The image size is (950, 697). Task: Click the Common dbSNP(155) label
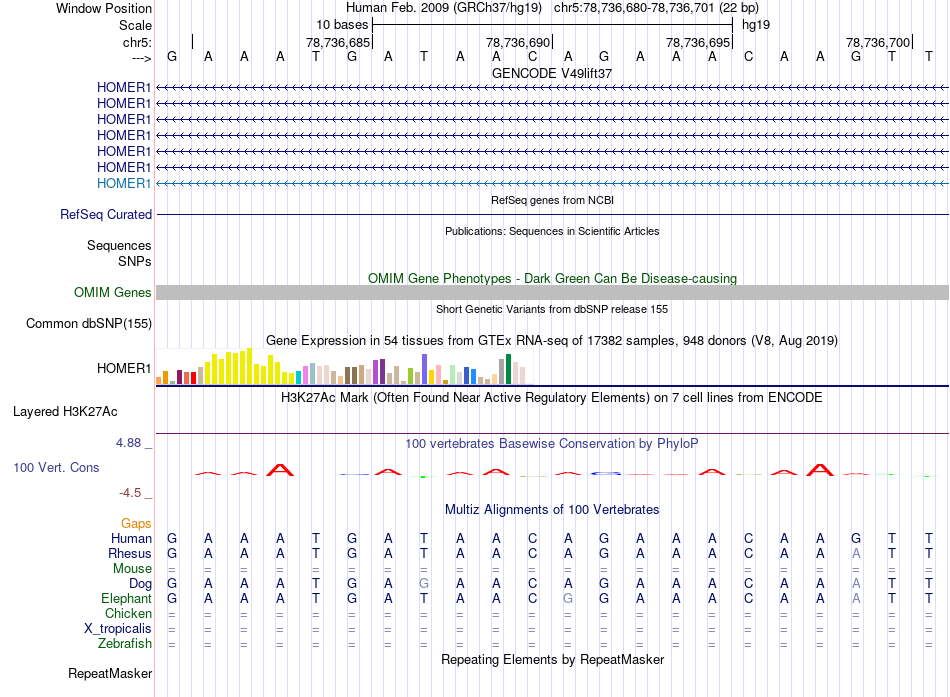click(x=88, y=324)
